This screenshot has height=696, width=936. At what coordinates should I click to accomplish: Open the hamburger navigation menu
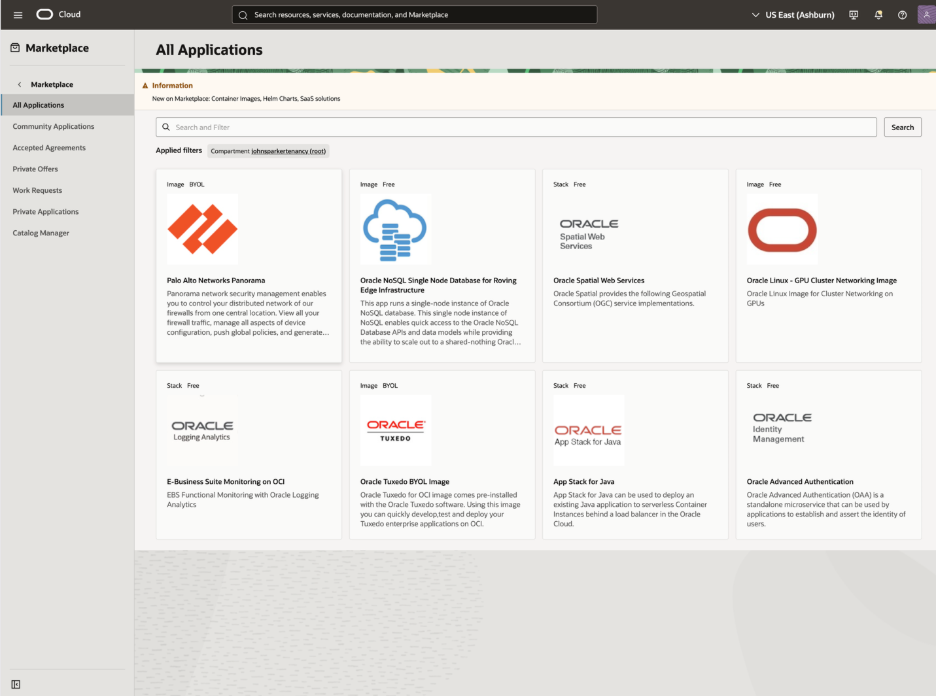17,15
